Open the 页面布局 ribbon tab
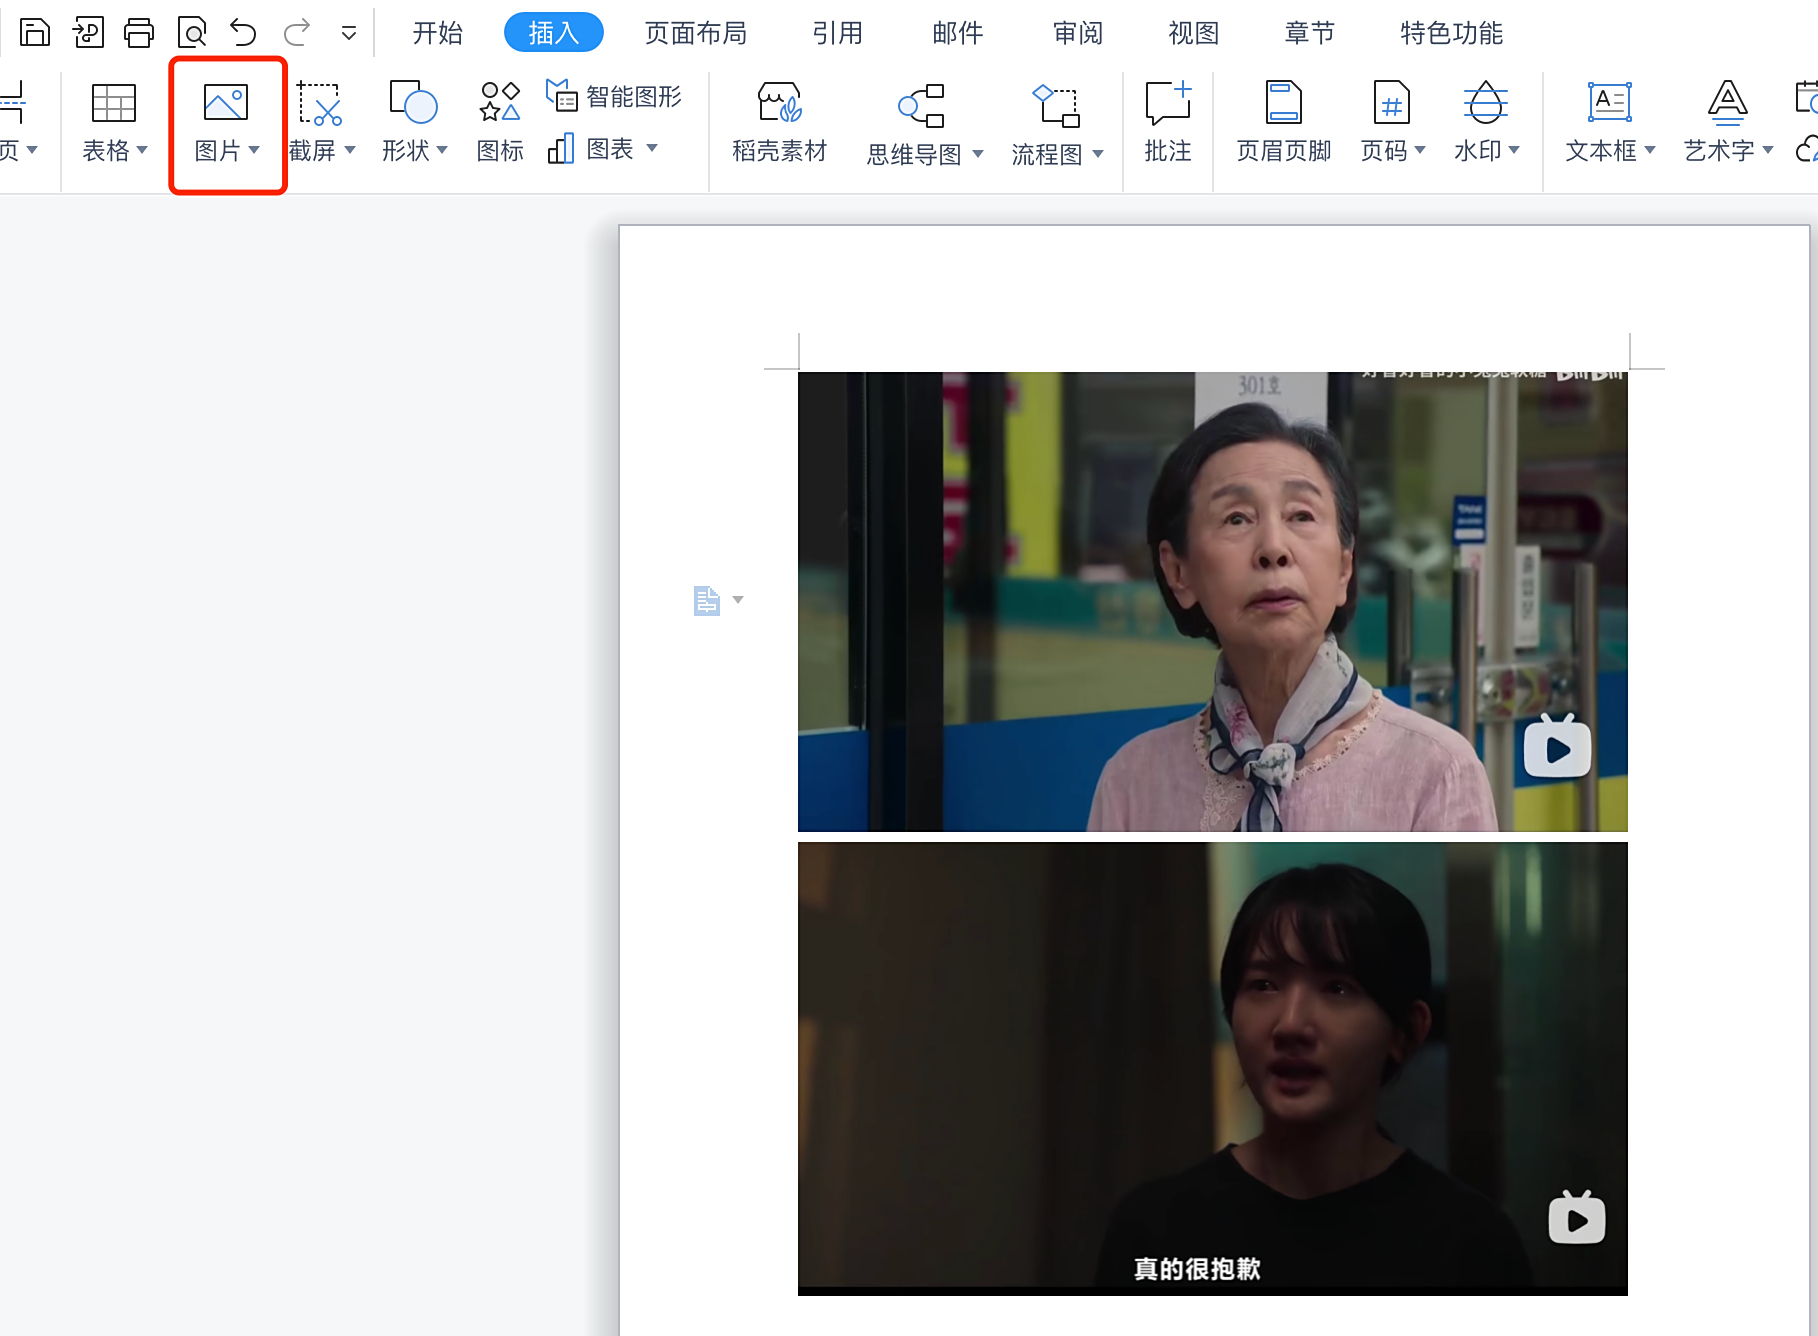This screenshot has width=1818, height=1336. click(695, 32)
